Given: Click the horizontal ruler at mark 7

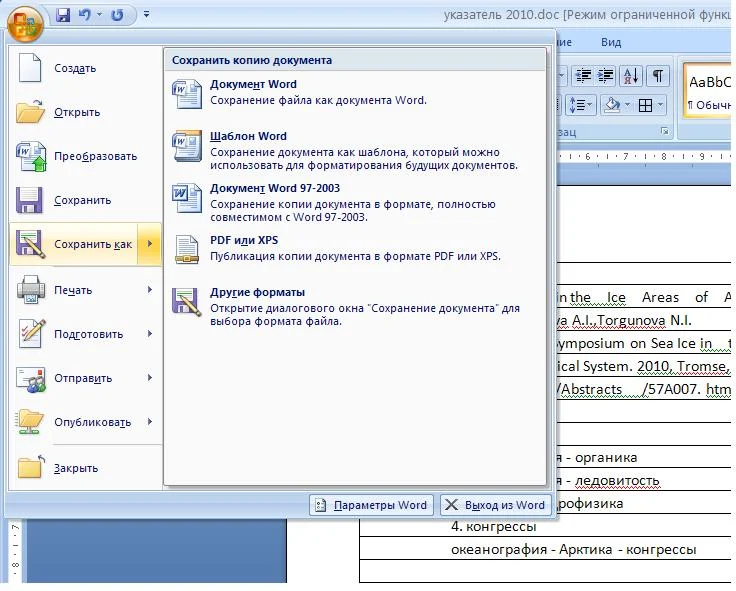Looking at the screenshot, I should point(625,156).
